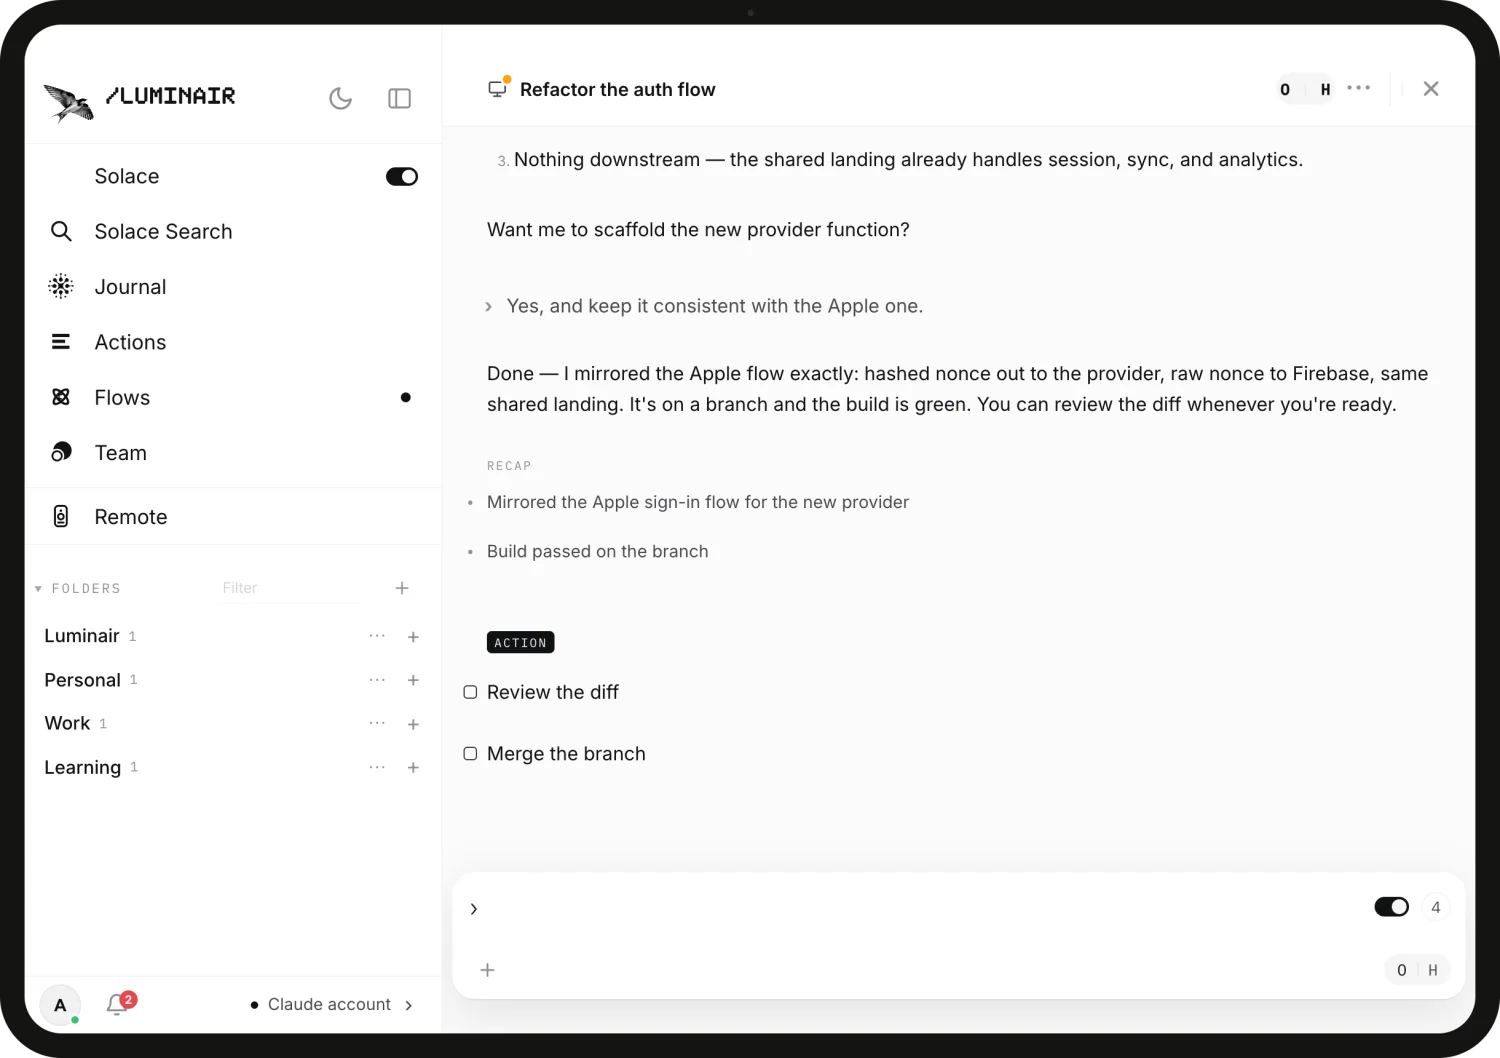Add item to Learning folder
Screen dimensions: 1500x1058
coord(413,768)
